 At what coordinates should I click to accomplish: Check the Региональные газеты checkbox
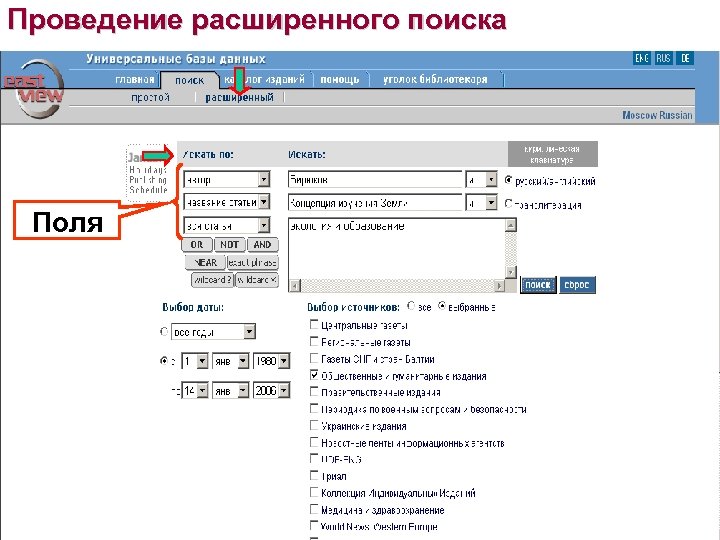pyautogui.click(x=314, y=342)
